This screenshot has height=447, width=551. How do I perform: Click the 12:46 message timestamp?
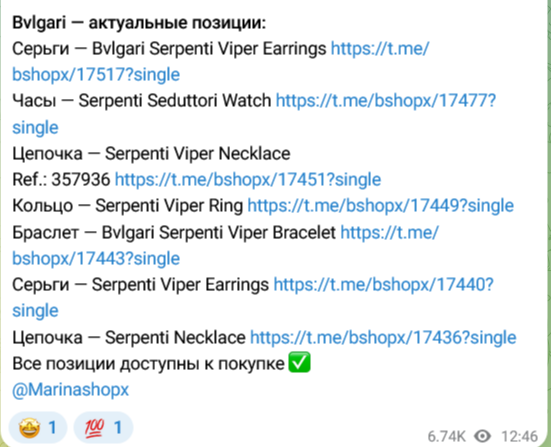(519, 436)
